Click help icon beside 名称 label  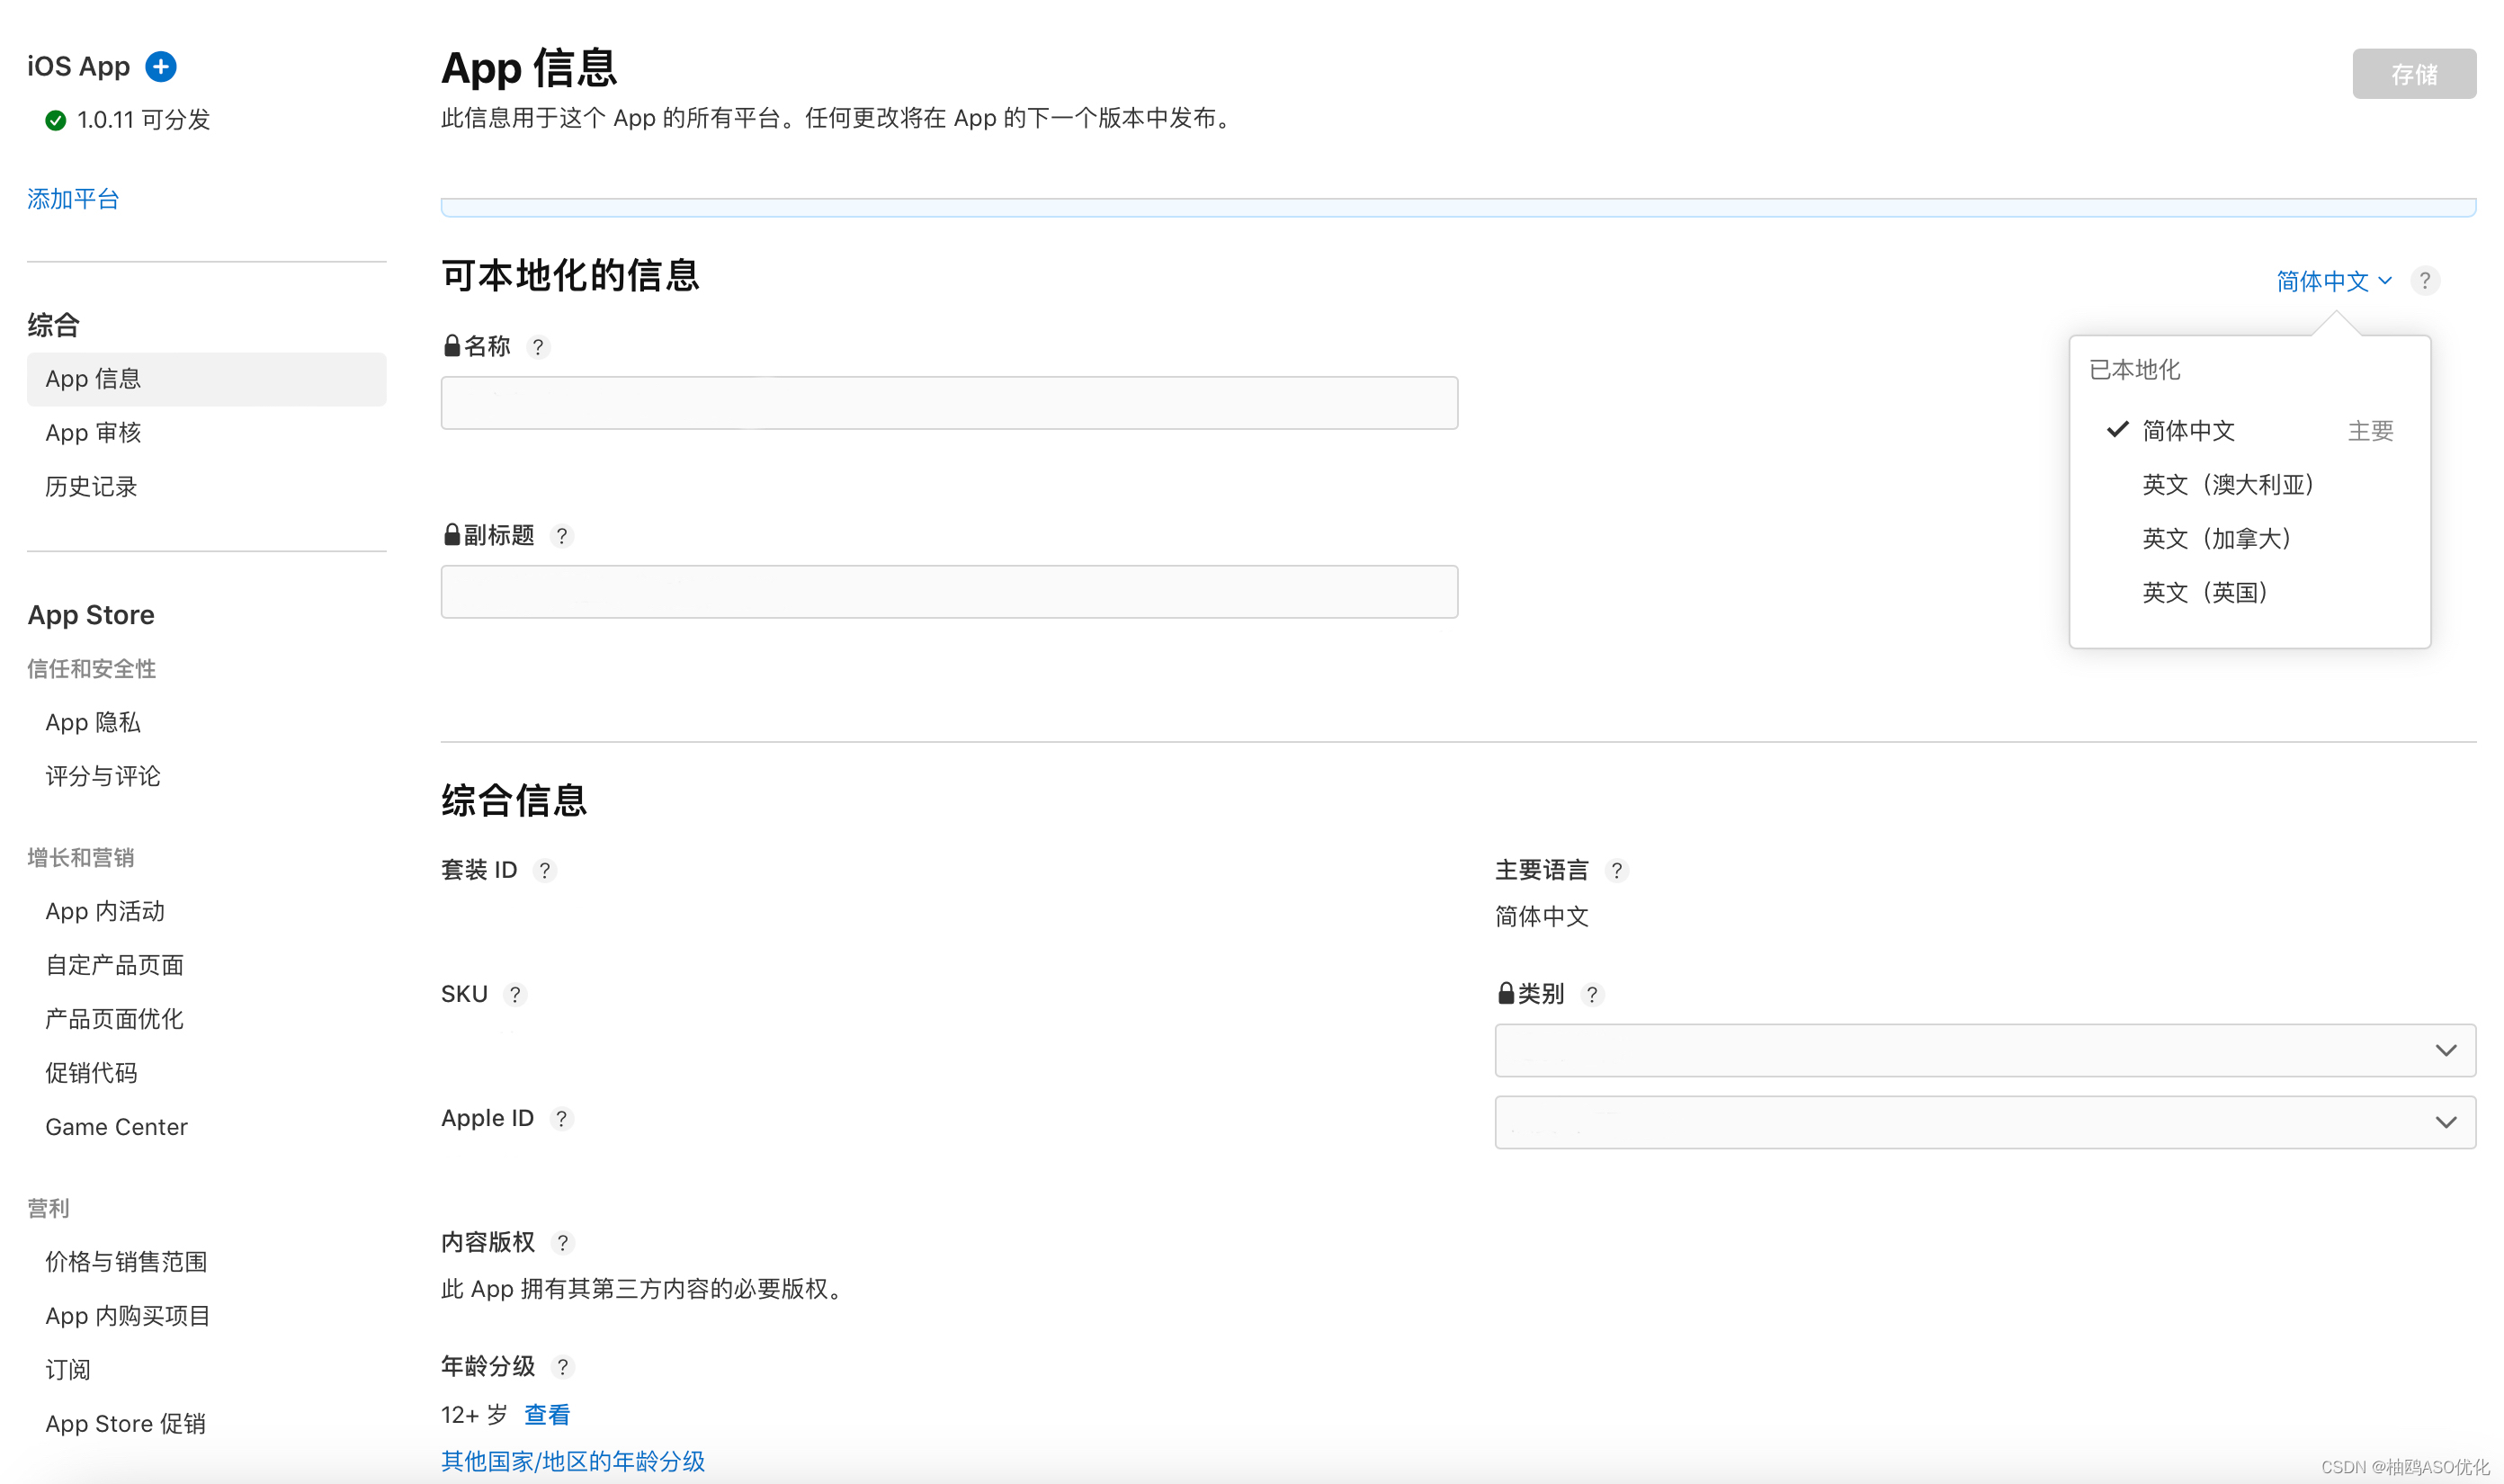pyautogui.click(x=538, y=347)
